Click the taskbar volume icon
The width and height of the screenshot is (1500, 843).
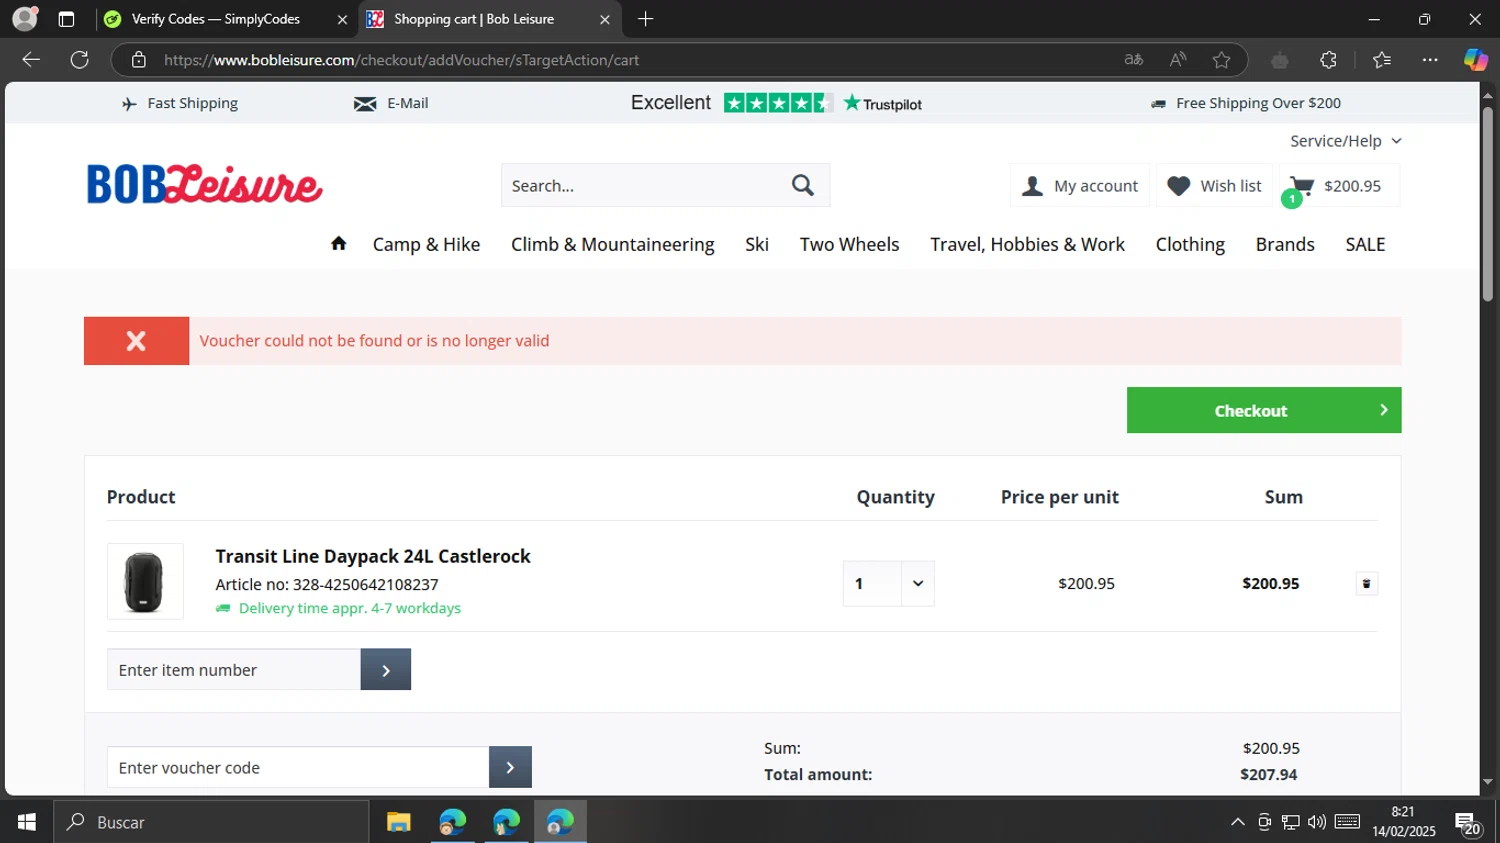click(x=1316, y=822)
